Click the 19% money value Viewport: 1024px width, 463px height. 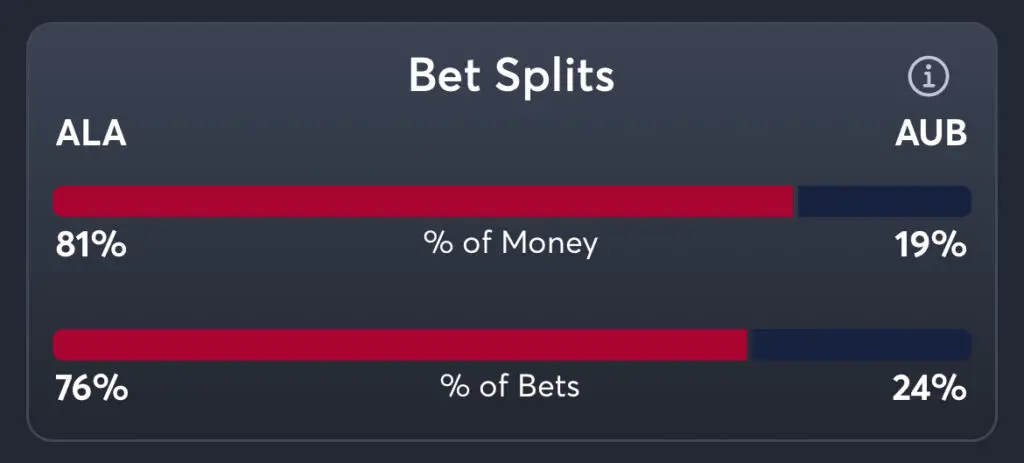[930, 244]
